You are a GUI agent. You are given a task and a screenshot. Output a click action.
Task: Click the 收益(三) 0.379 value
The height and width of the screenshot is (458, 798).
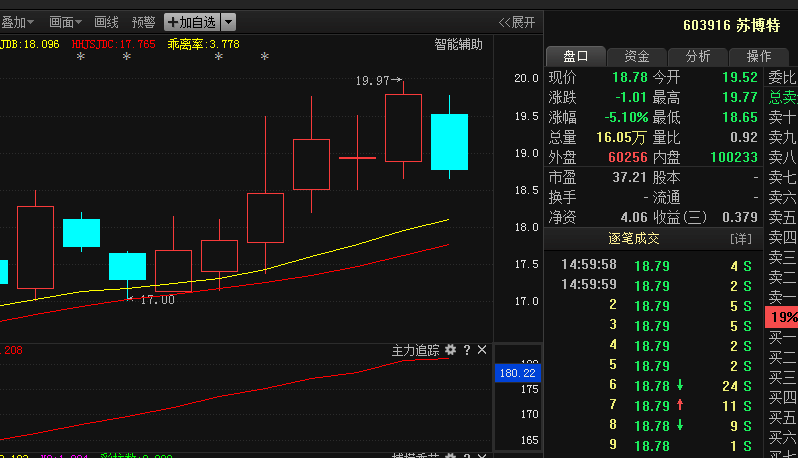(740, 217)
